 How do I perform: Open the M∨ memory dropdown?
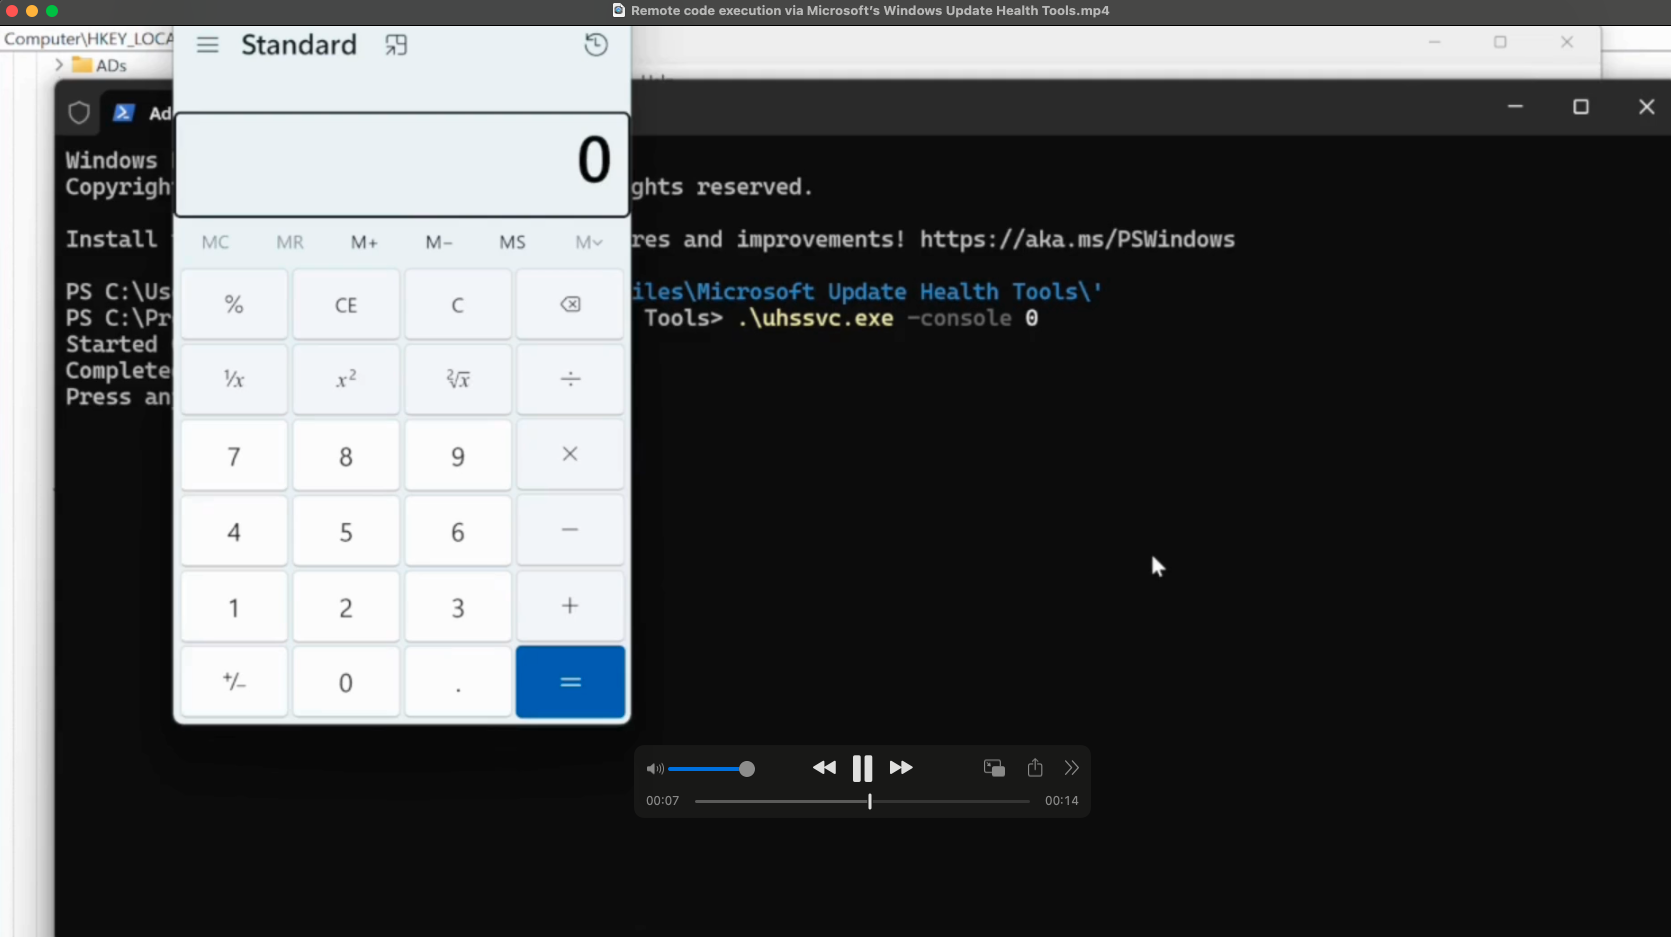point(588,241)
